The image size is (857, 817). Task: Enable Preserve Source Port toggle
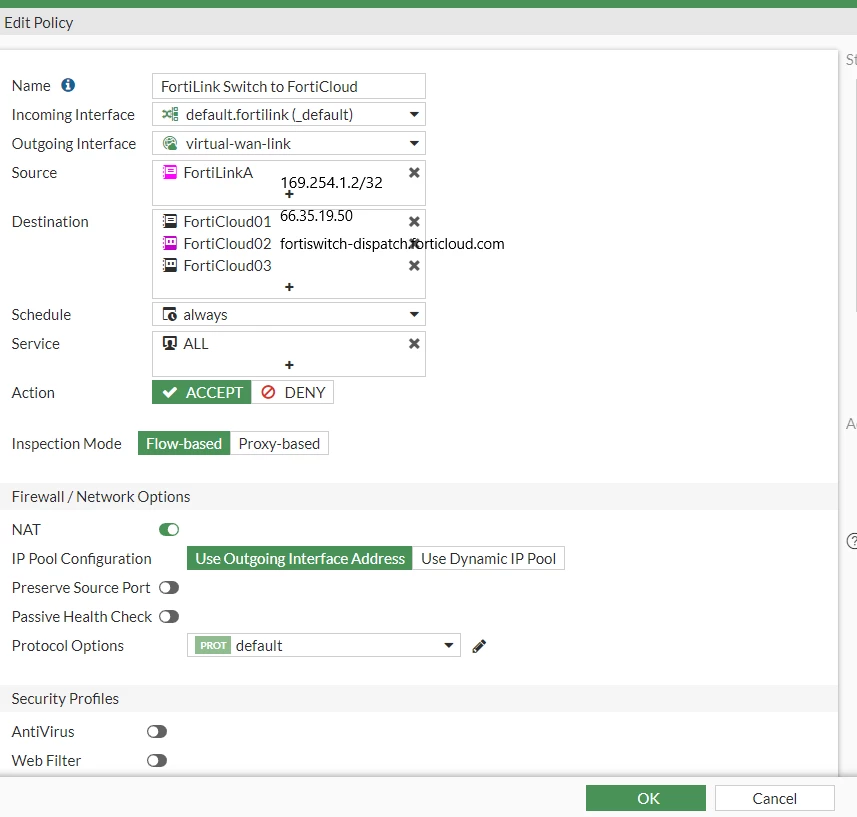(169, 587)
